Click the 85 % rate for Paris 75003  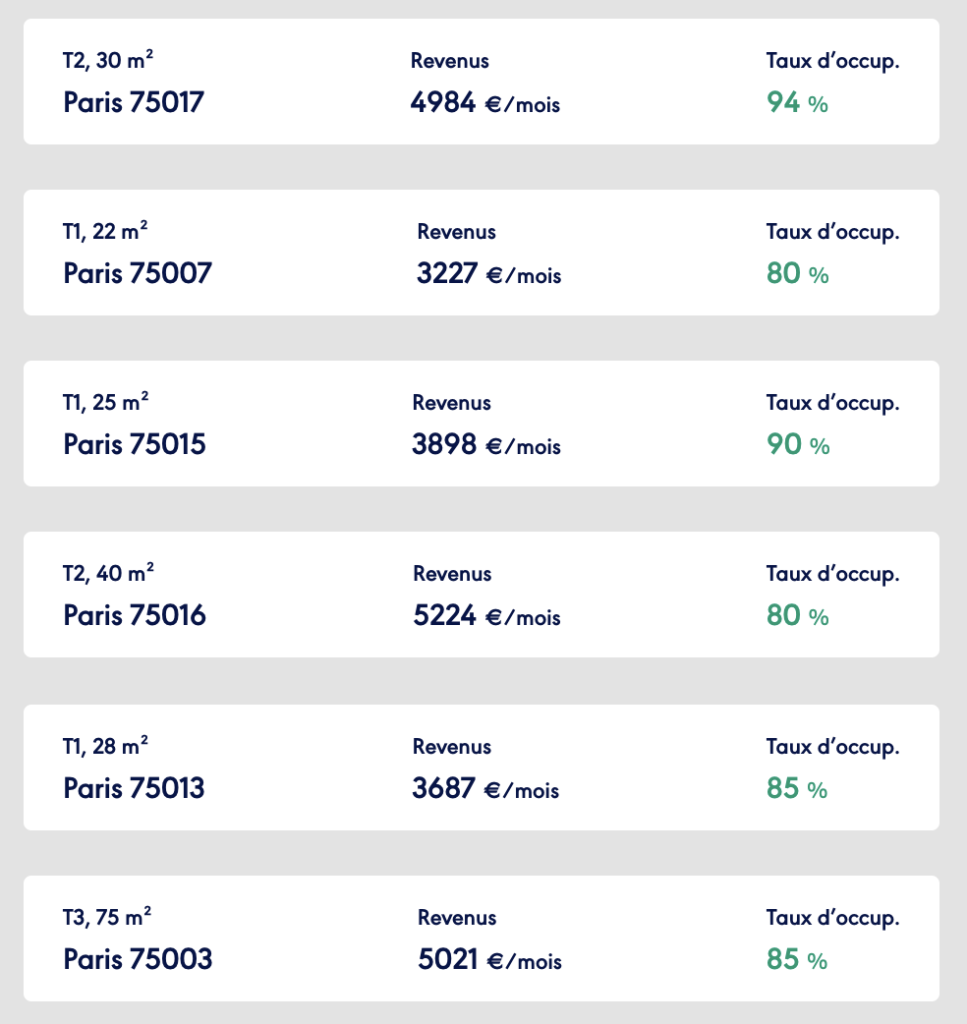[x=797, y=959]
